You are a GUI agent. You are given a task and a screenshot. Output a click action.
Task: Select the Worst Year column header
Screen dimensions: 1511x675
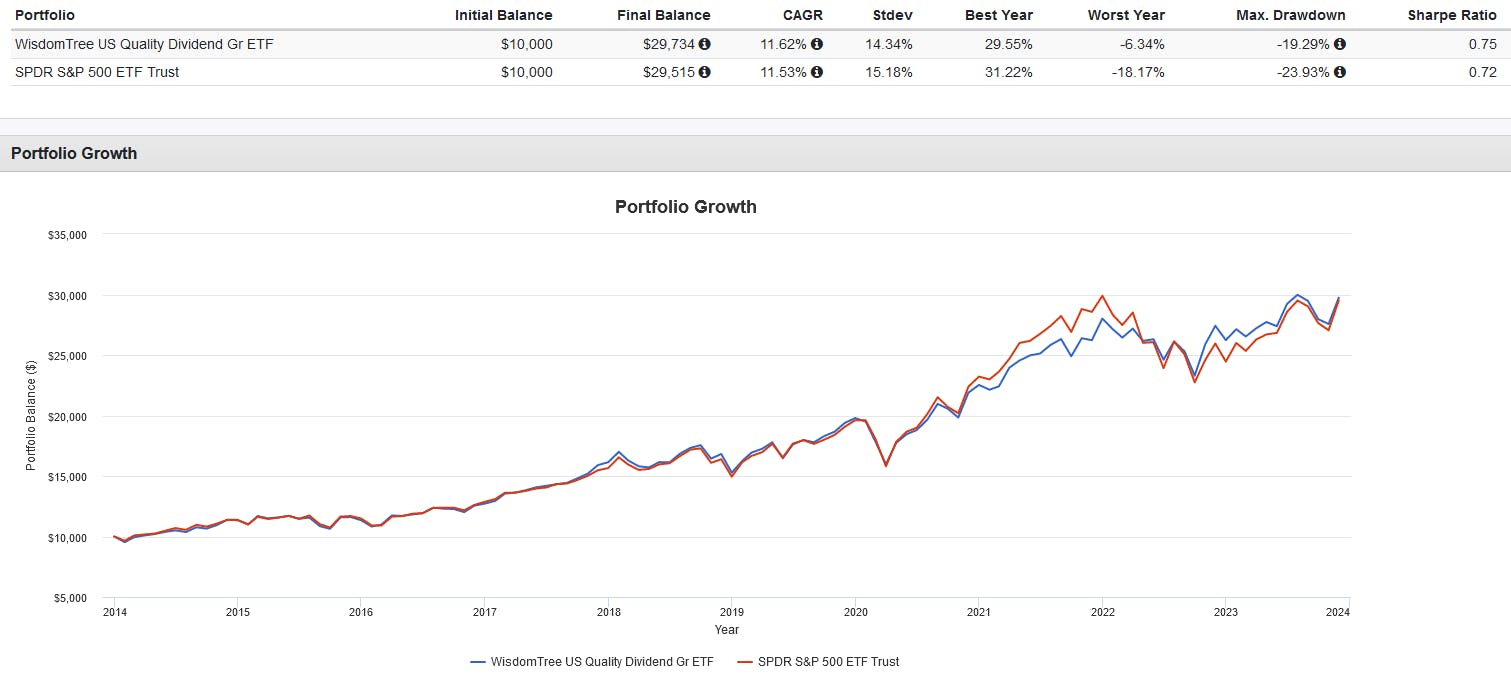pyautogui.click(x=1126, y=15)
